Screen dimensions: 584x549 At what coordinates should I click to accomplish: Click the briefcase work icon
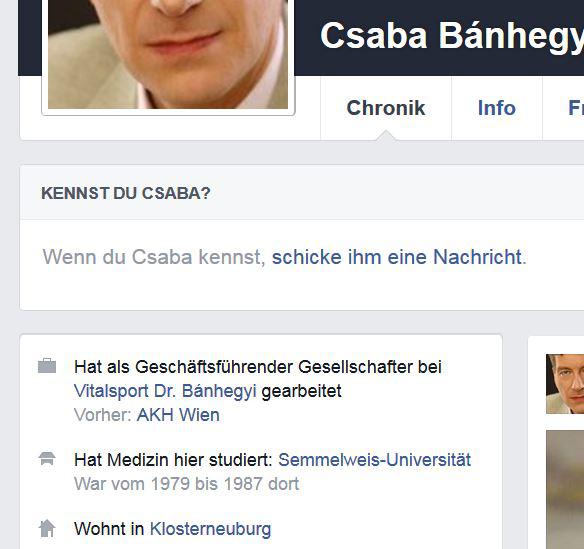(47, 366)
